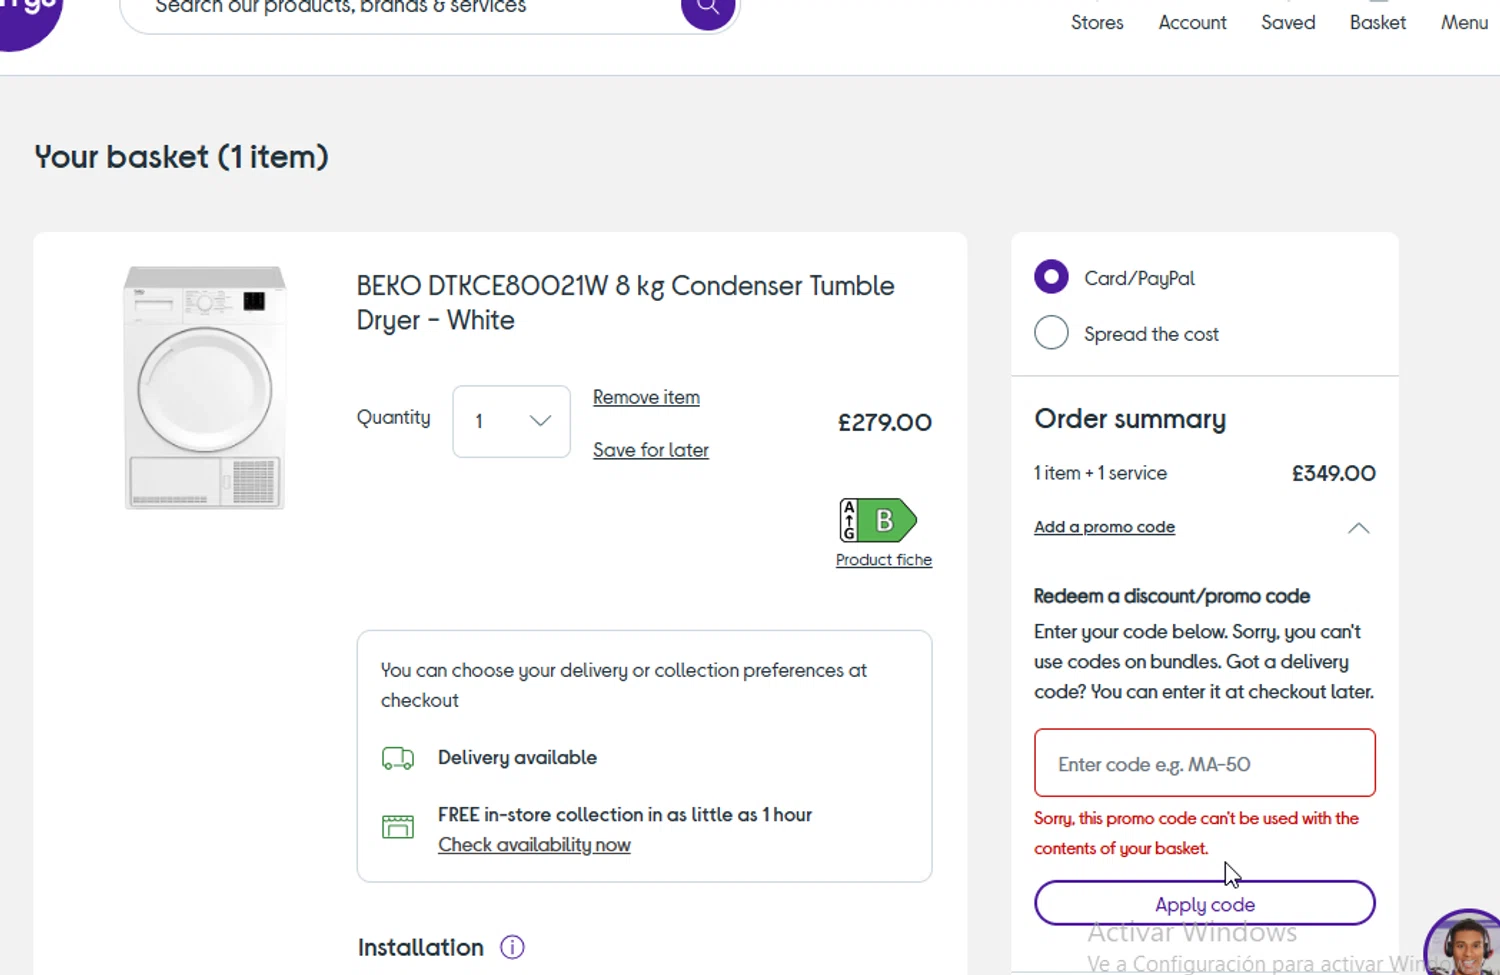Click the purple search magnifier icon
The width and height of the screenshot is (1500, 975).
click(x=708, y=8)
